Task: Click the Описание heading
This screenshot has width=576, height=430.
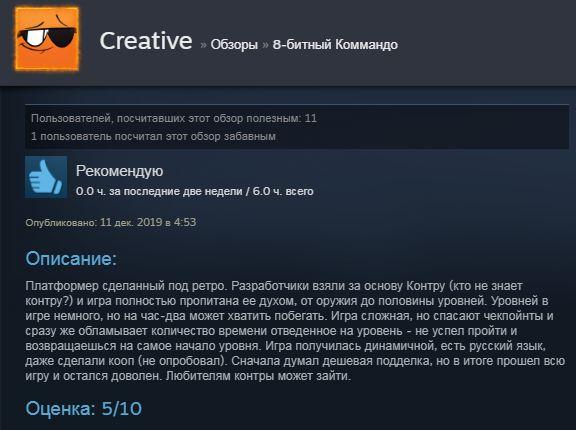Action: click(71, 259)
